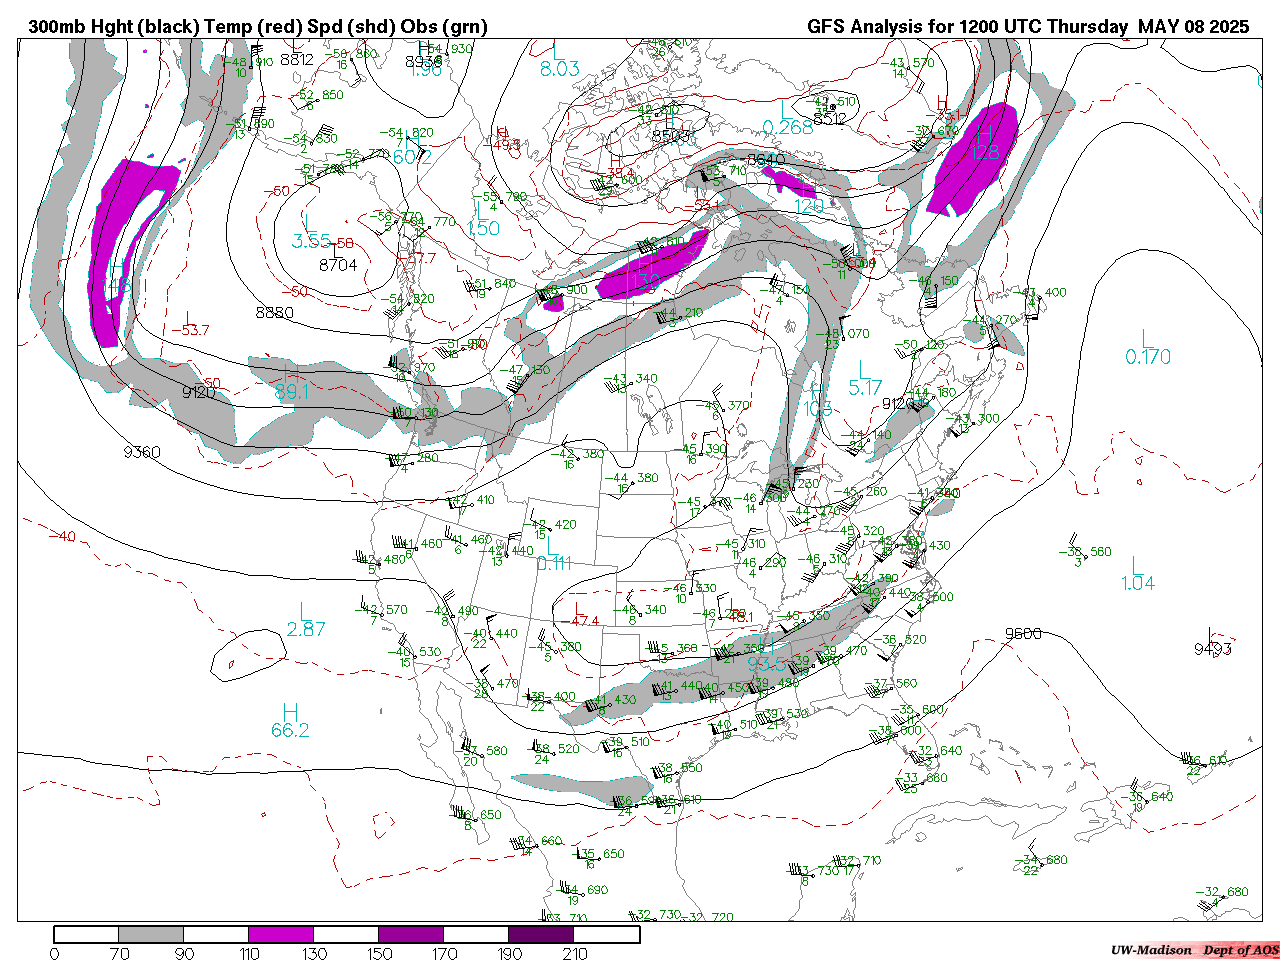Click the UW-Madison Dept of AOS credit

[x=1194, y=950]
